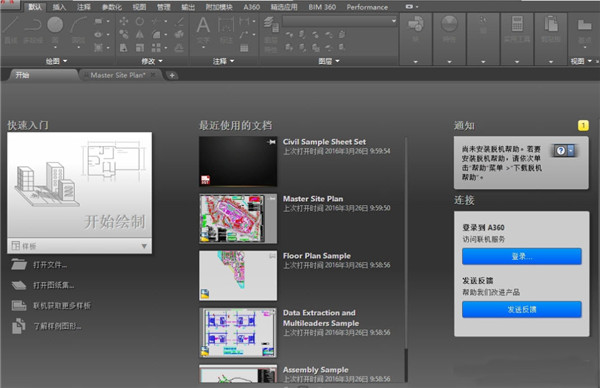Click the Linear dimension icon
Viewport: 600px width, 388px height.
click(245, 21)
